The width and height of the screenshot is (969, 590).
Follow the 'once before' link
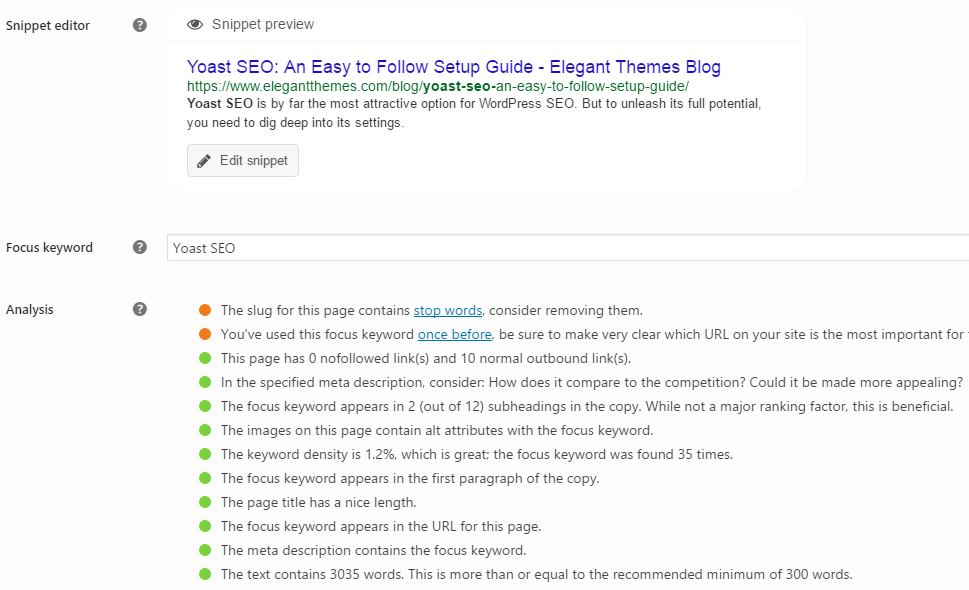click(455, 334)
